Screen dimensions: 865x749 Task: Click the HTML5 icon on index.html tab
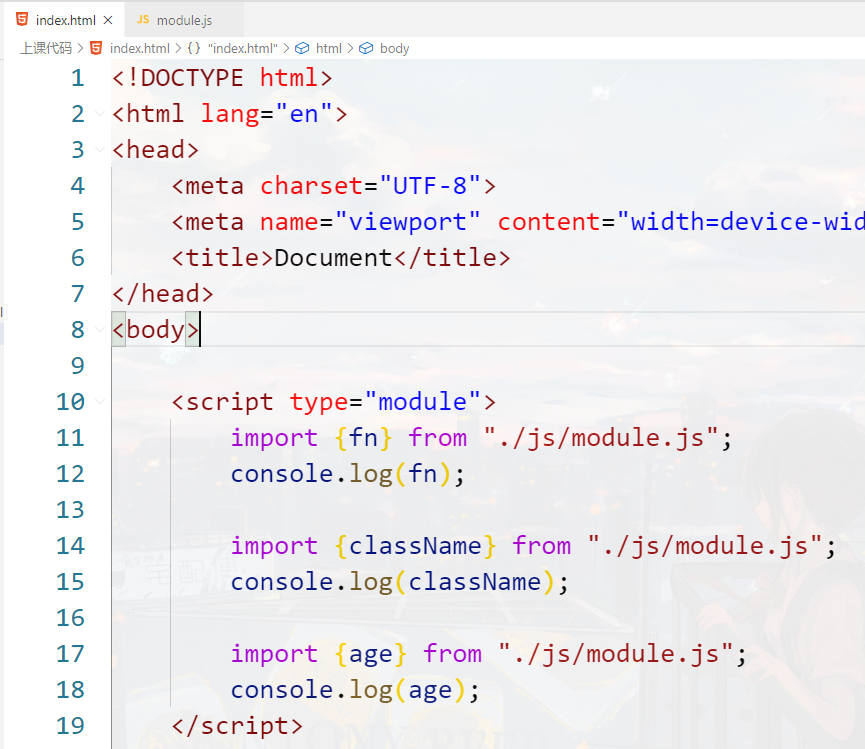22,19
